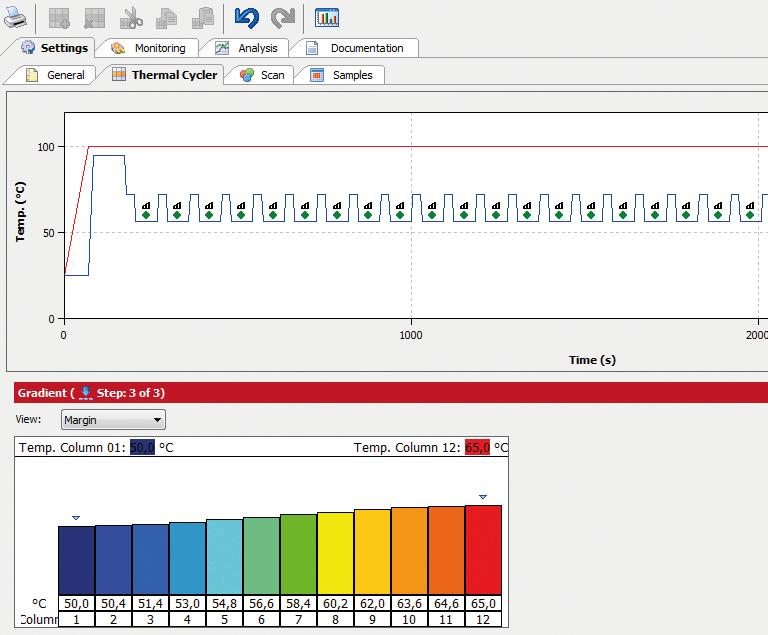Click the 51,4 temperature cell
The width and height of the screenshot is (768, 635).
[150, 604]
